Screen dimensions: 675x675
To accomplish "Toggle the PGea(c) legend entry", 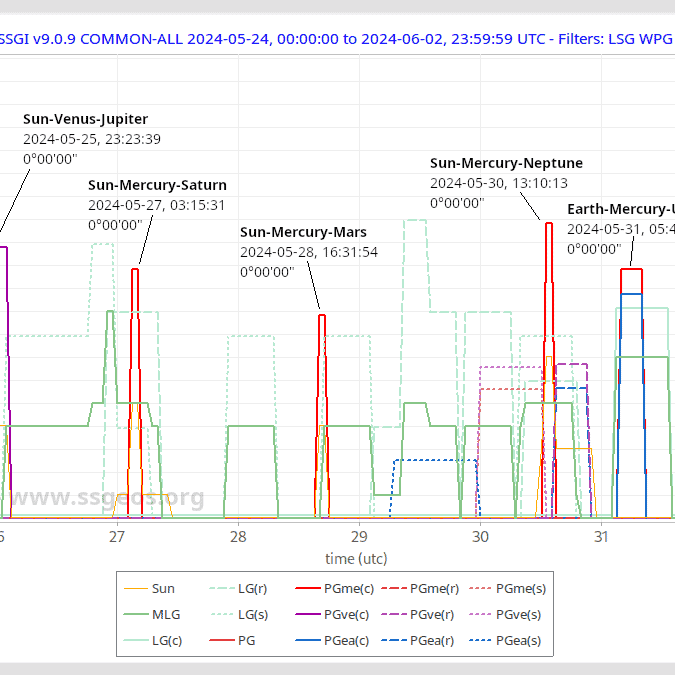I will click(332, 641).
